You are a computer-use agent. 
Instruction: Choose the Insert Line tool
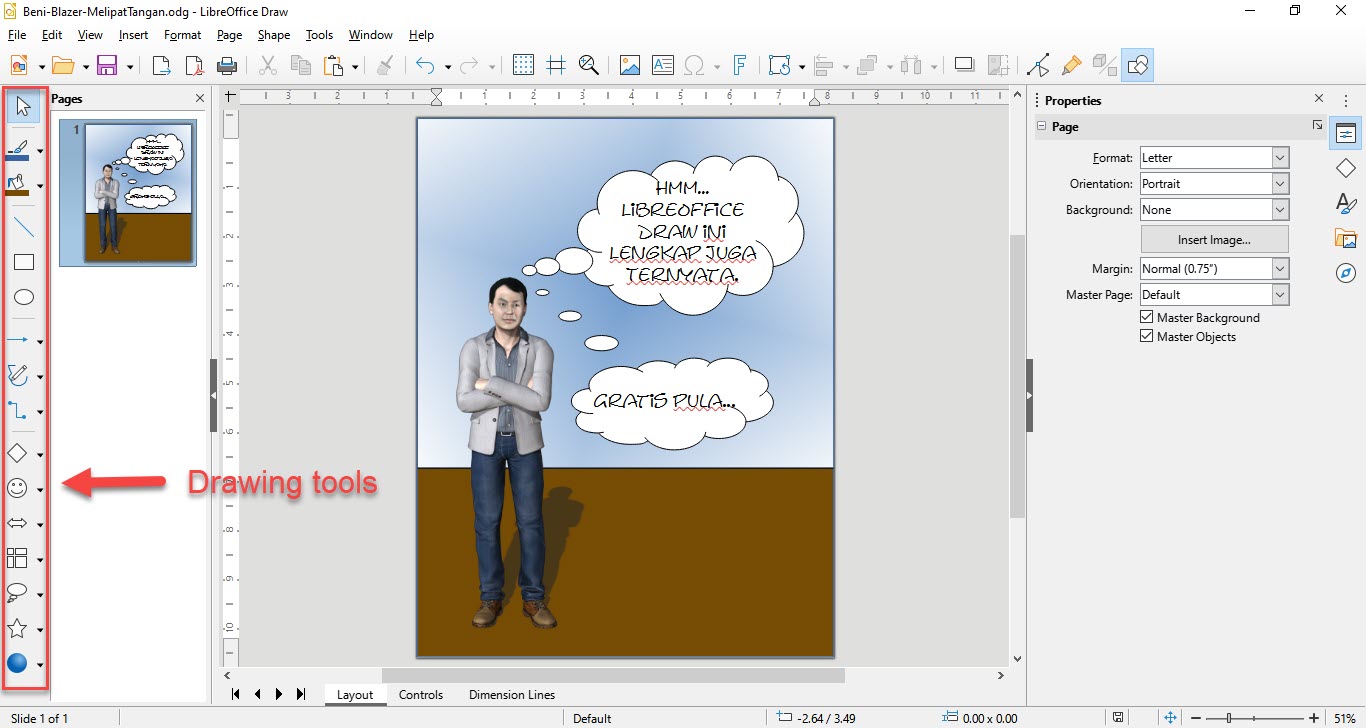point(24,227)
